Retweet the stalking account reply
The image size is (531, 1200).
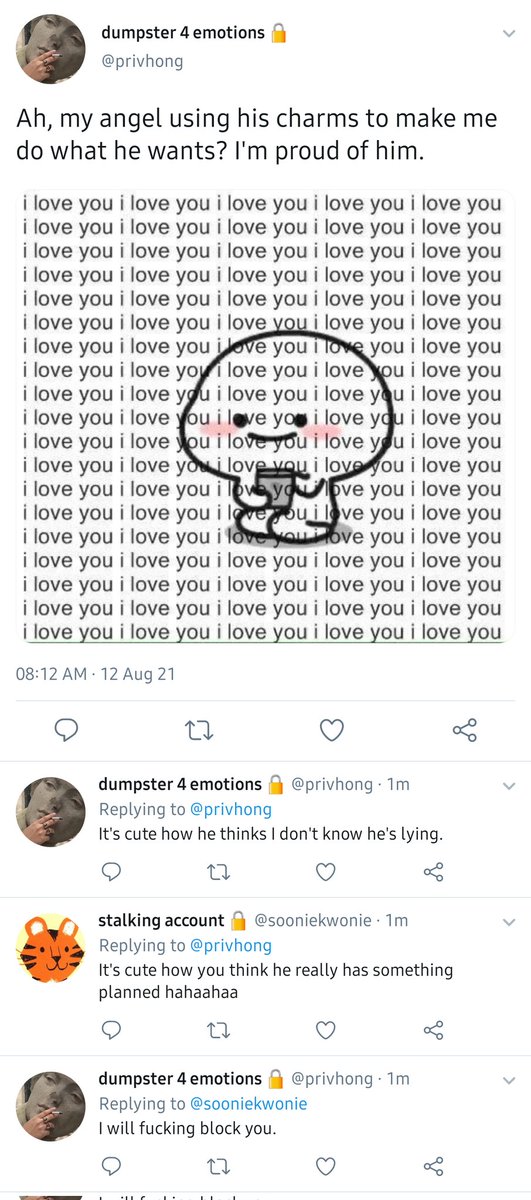pos(218,1030)
